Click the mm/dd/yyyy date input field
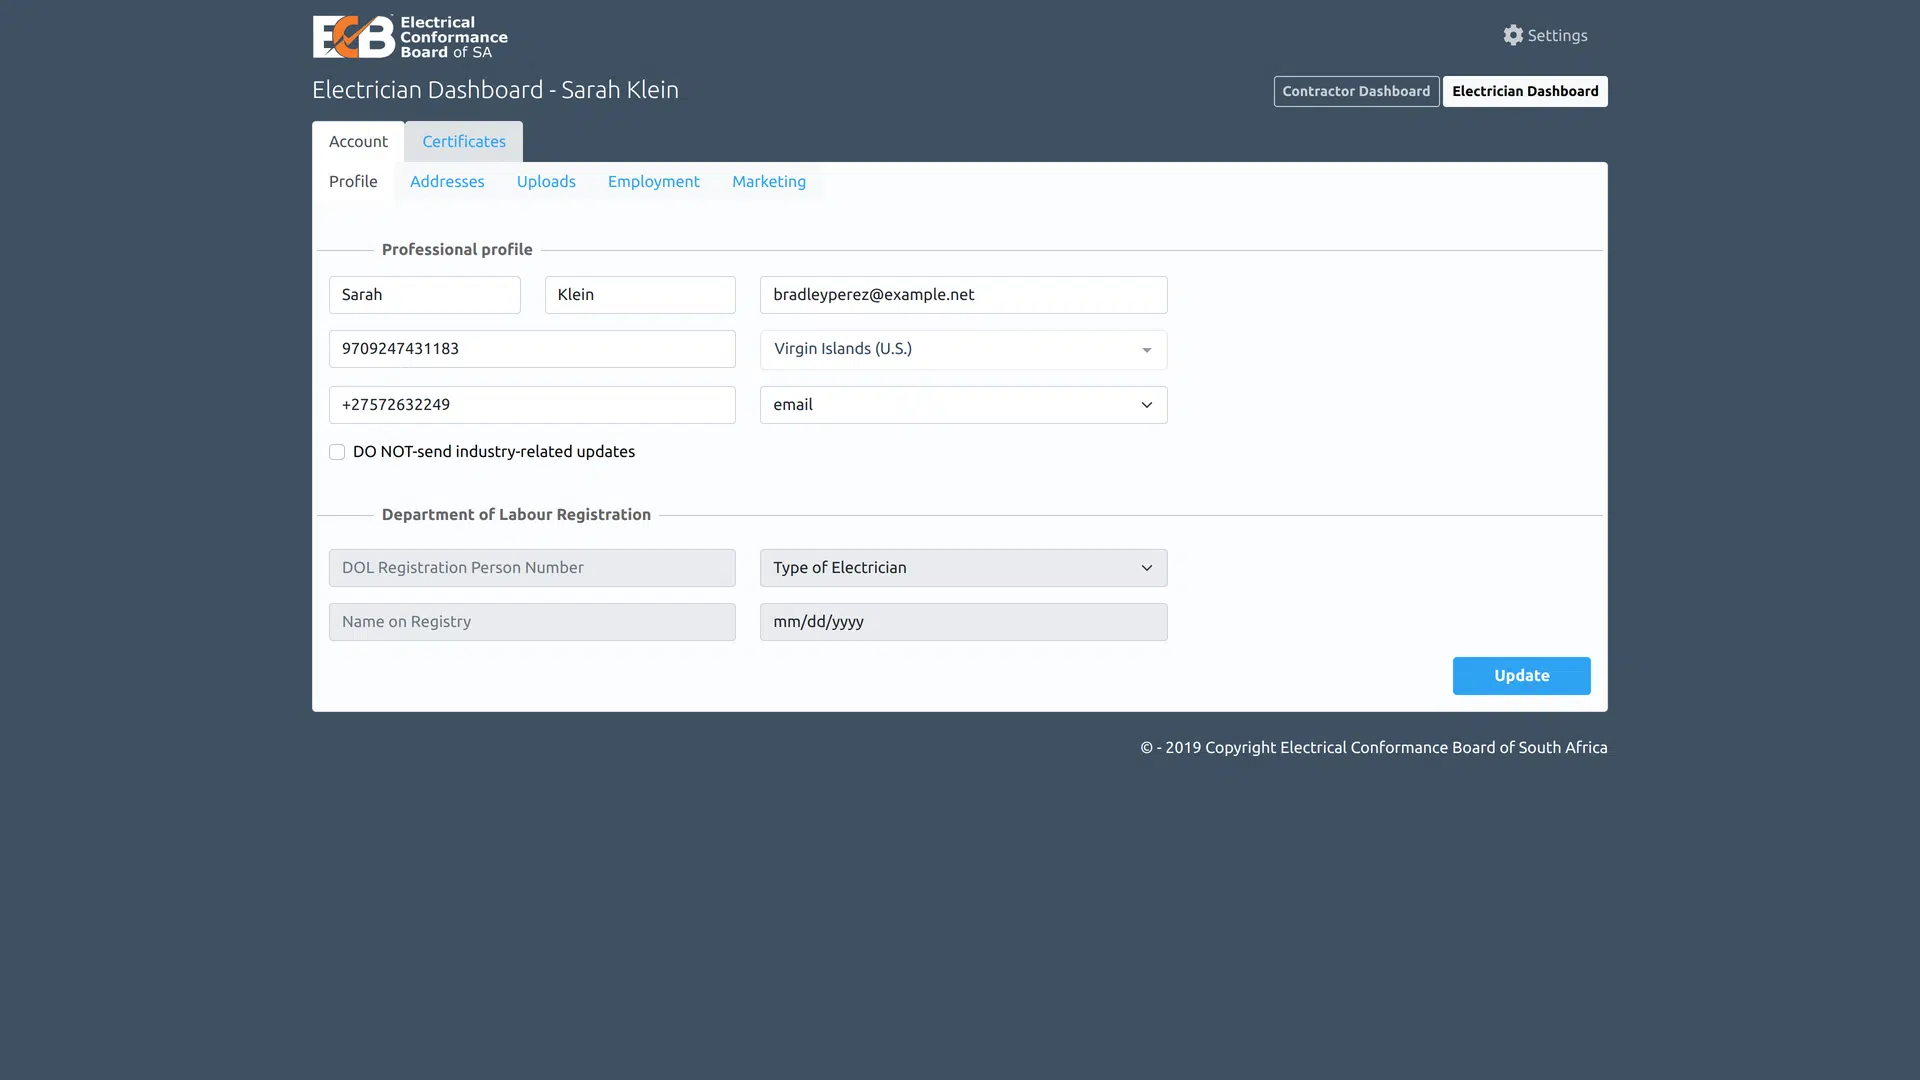 click(x=963, y=621)
